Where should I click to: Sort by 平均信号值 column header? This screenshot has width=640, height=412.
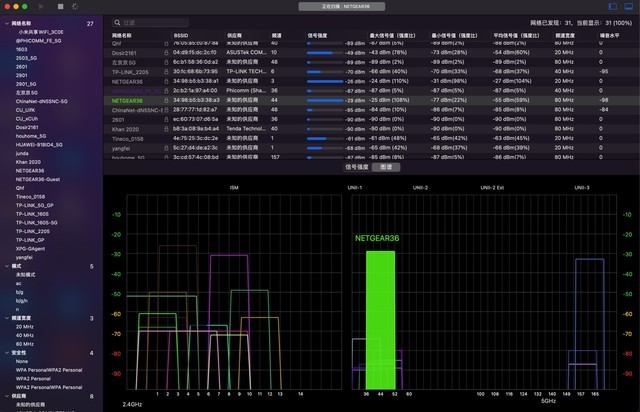point(516,36)
